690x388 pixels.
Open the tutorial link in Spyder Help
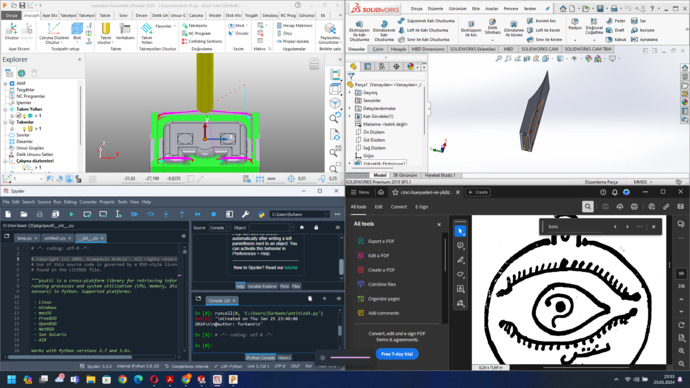[291, 267]
